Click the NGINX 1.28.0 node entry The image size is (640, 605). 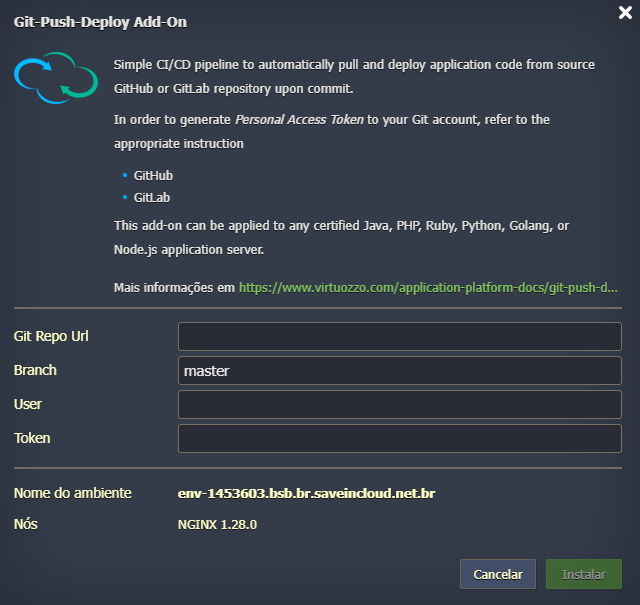click(x=217, y=524)
